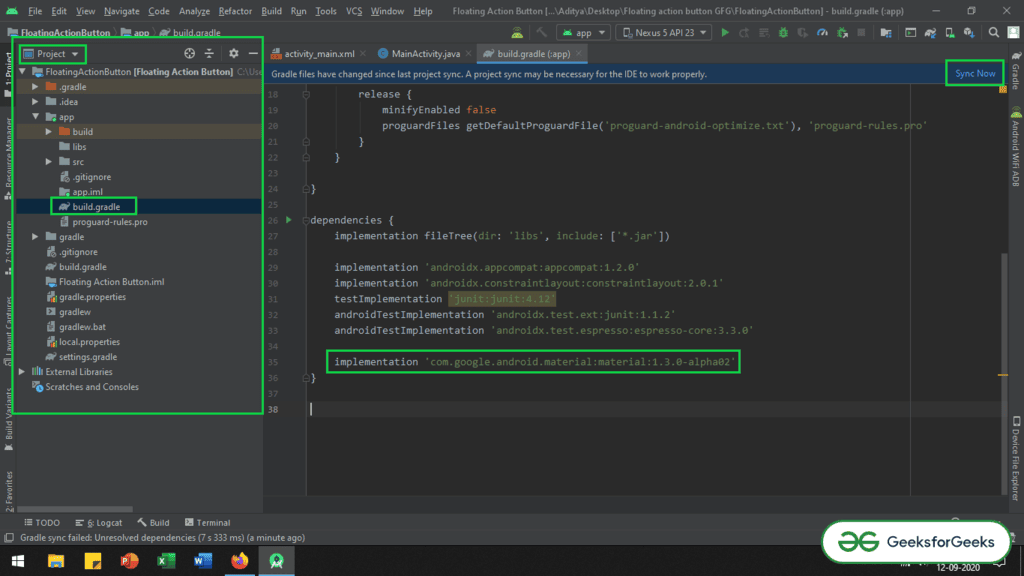
Task: Open the Debug app icon in toolbar
Action: click(782, 32)
